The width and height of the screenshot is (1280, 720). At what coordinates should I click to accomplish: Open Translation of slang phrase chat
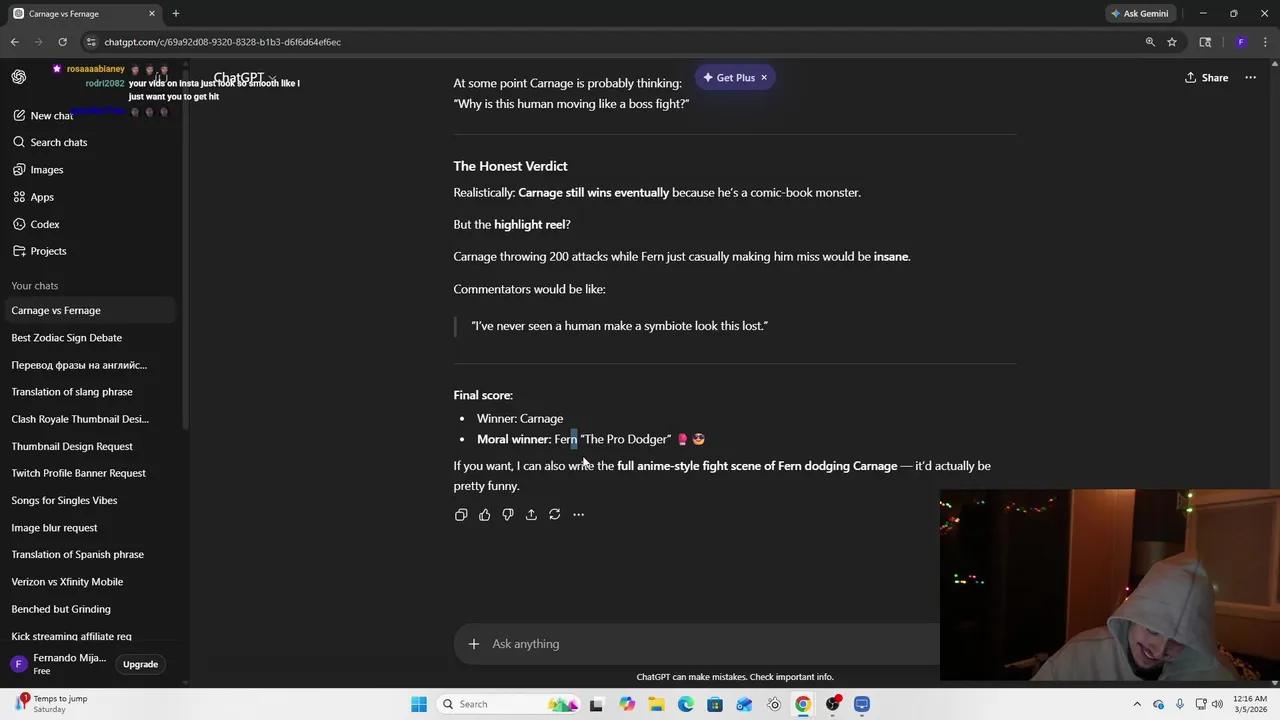coord(88,392)
